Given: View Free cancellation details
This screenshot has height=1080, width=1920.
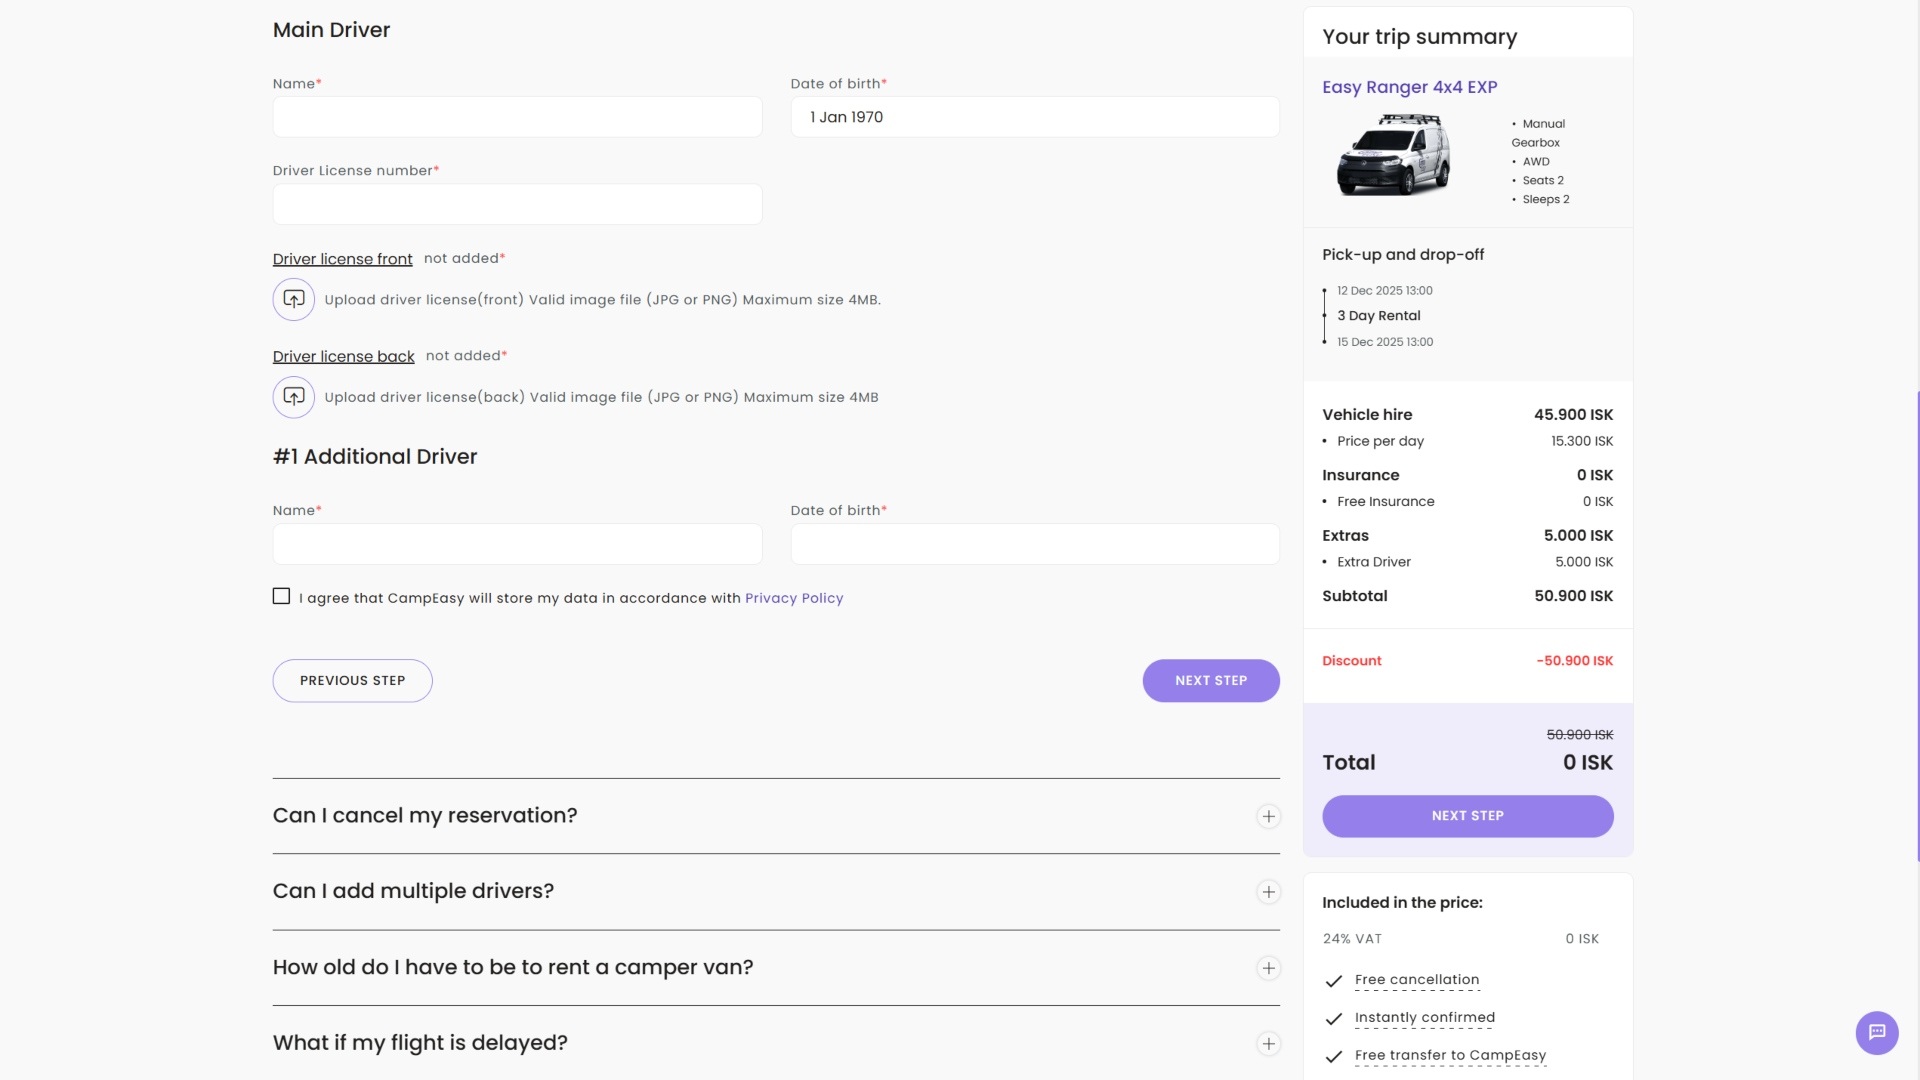Looking at the screenshot, I should click(1416, 980).
